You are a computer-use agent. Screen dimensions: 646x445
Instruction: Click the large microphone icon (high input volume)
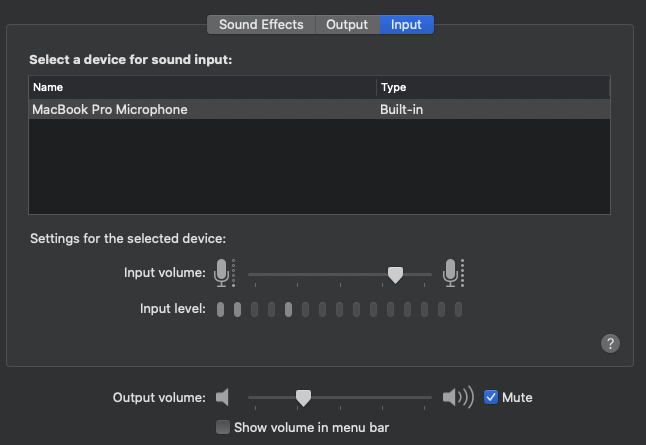tap(451, 272)
